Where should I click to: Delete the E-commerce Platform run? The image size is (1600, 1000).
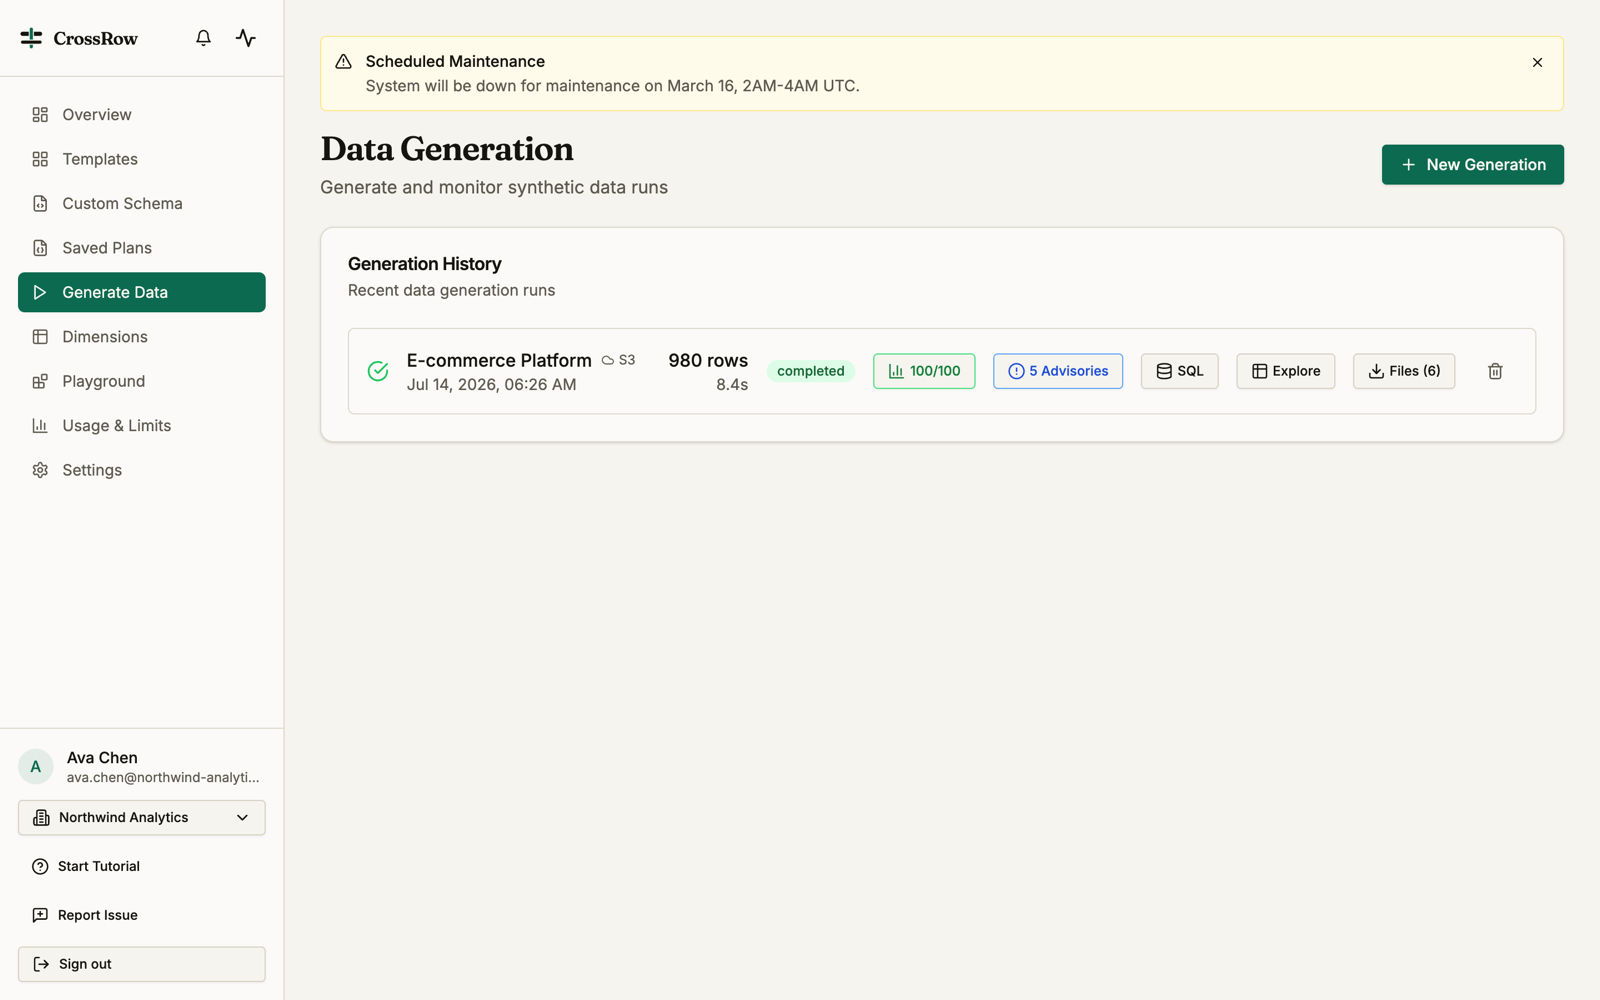point(1495,371)
